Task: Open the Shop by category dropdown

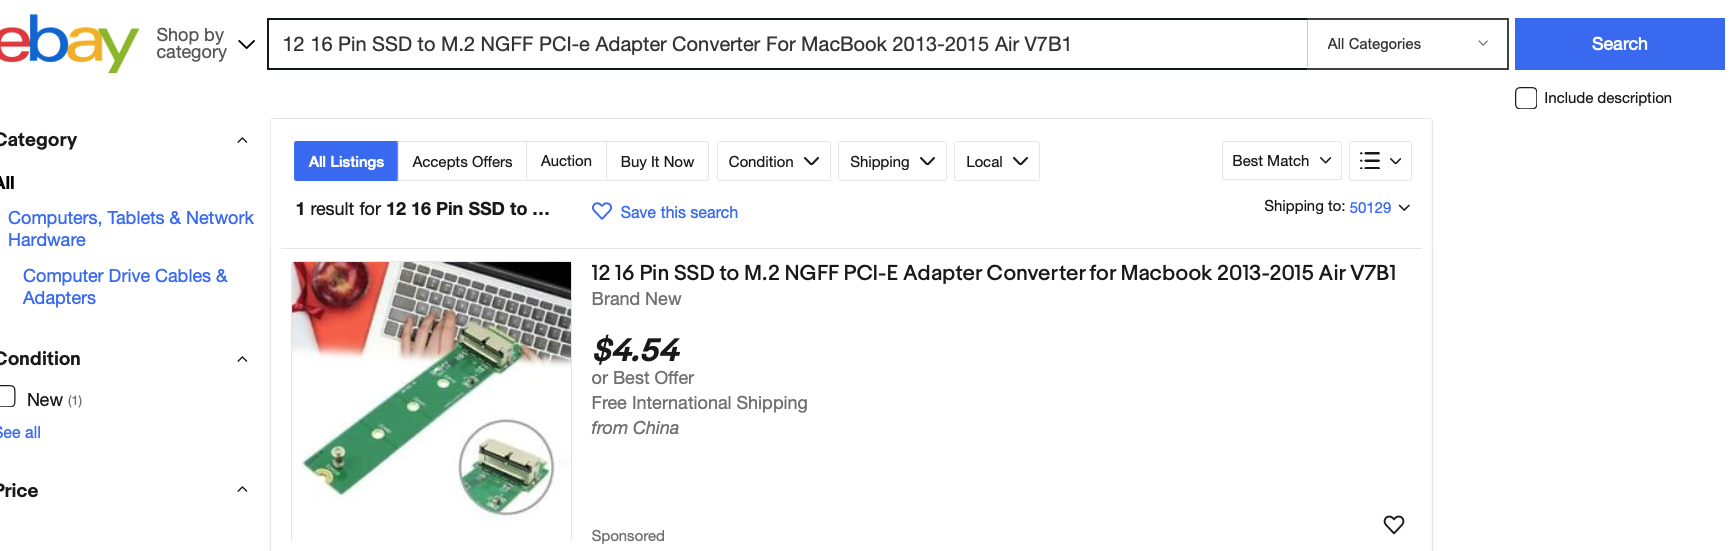Action: pos(205,44)
